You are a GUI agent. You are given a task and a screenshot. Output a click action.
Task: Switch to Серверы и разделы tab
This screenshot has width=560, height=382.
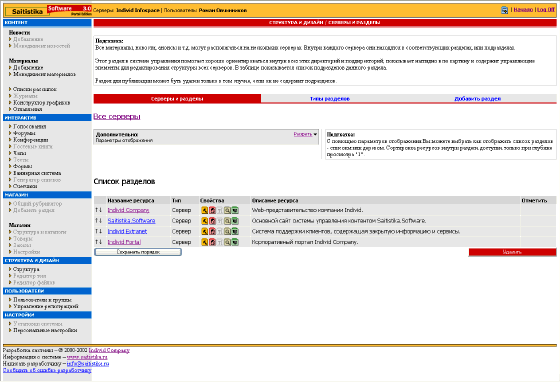177,99
